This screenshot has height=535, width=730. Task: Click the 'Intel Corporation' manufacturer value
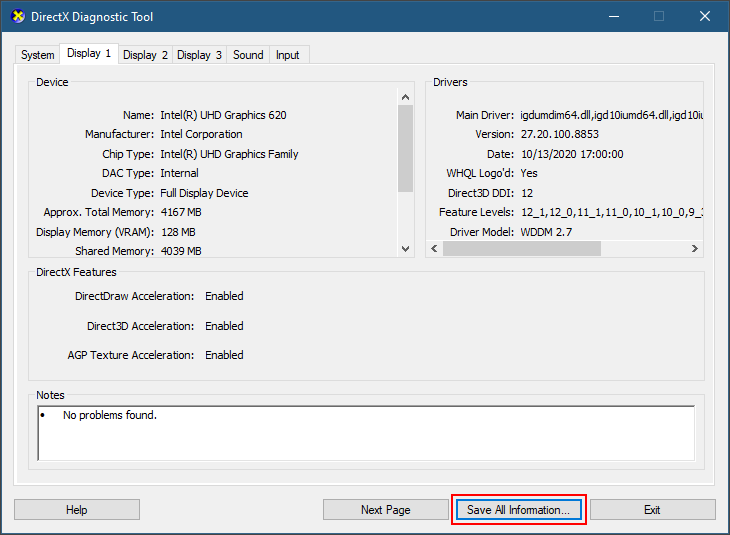(201, 134)
